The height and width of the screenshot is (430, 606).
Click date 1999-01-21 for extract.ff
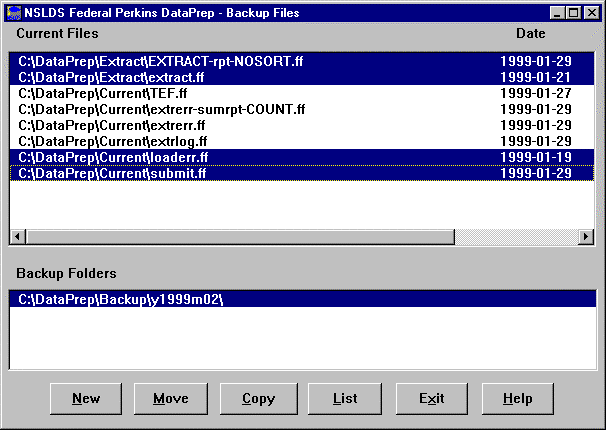pyautogui.click(x=536, y=77)
